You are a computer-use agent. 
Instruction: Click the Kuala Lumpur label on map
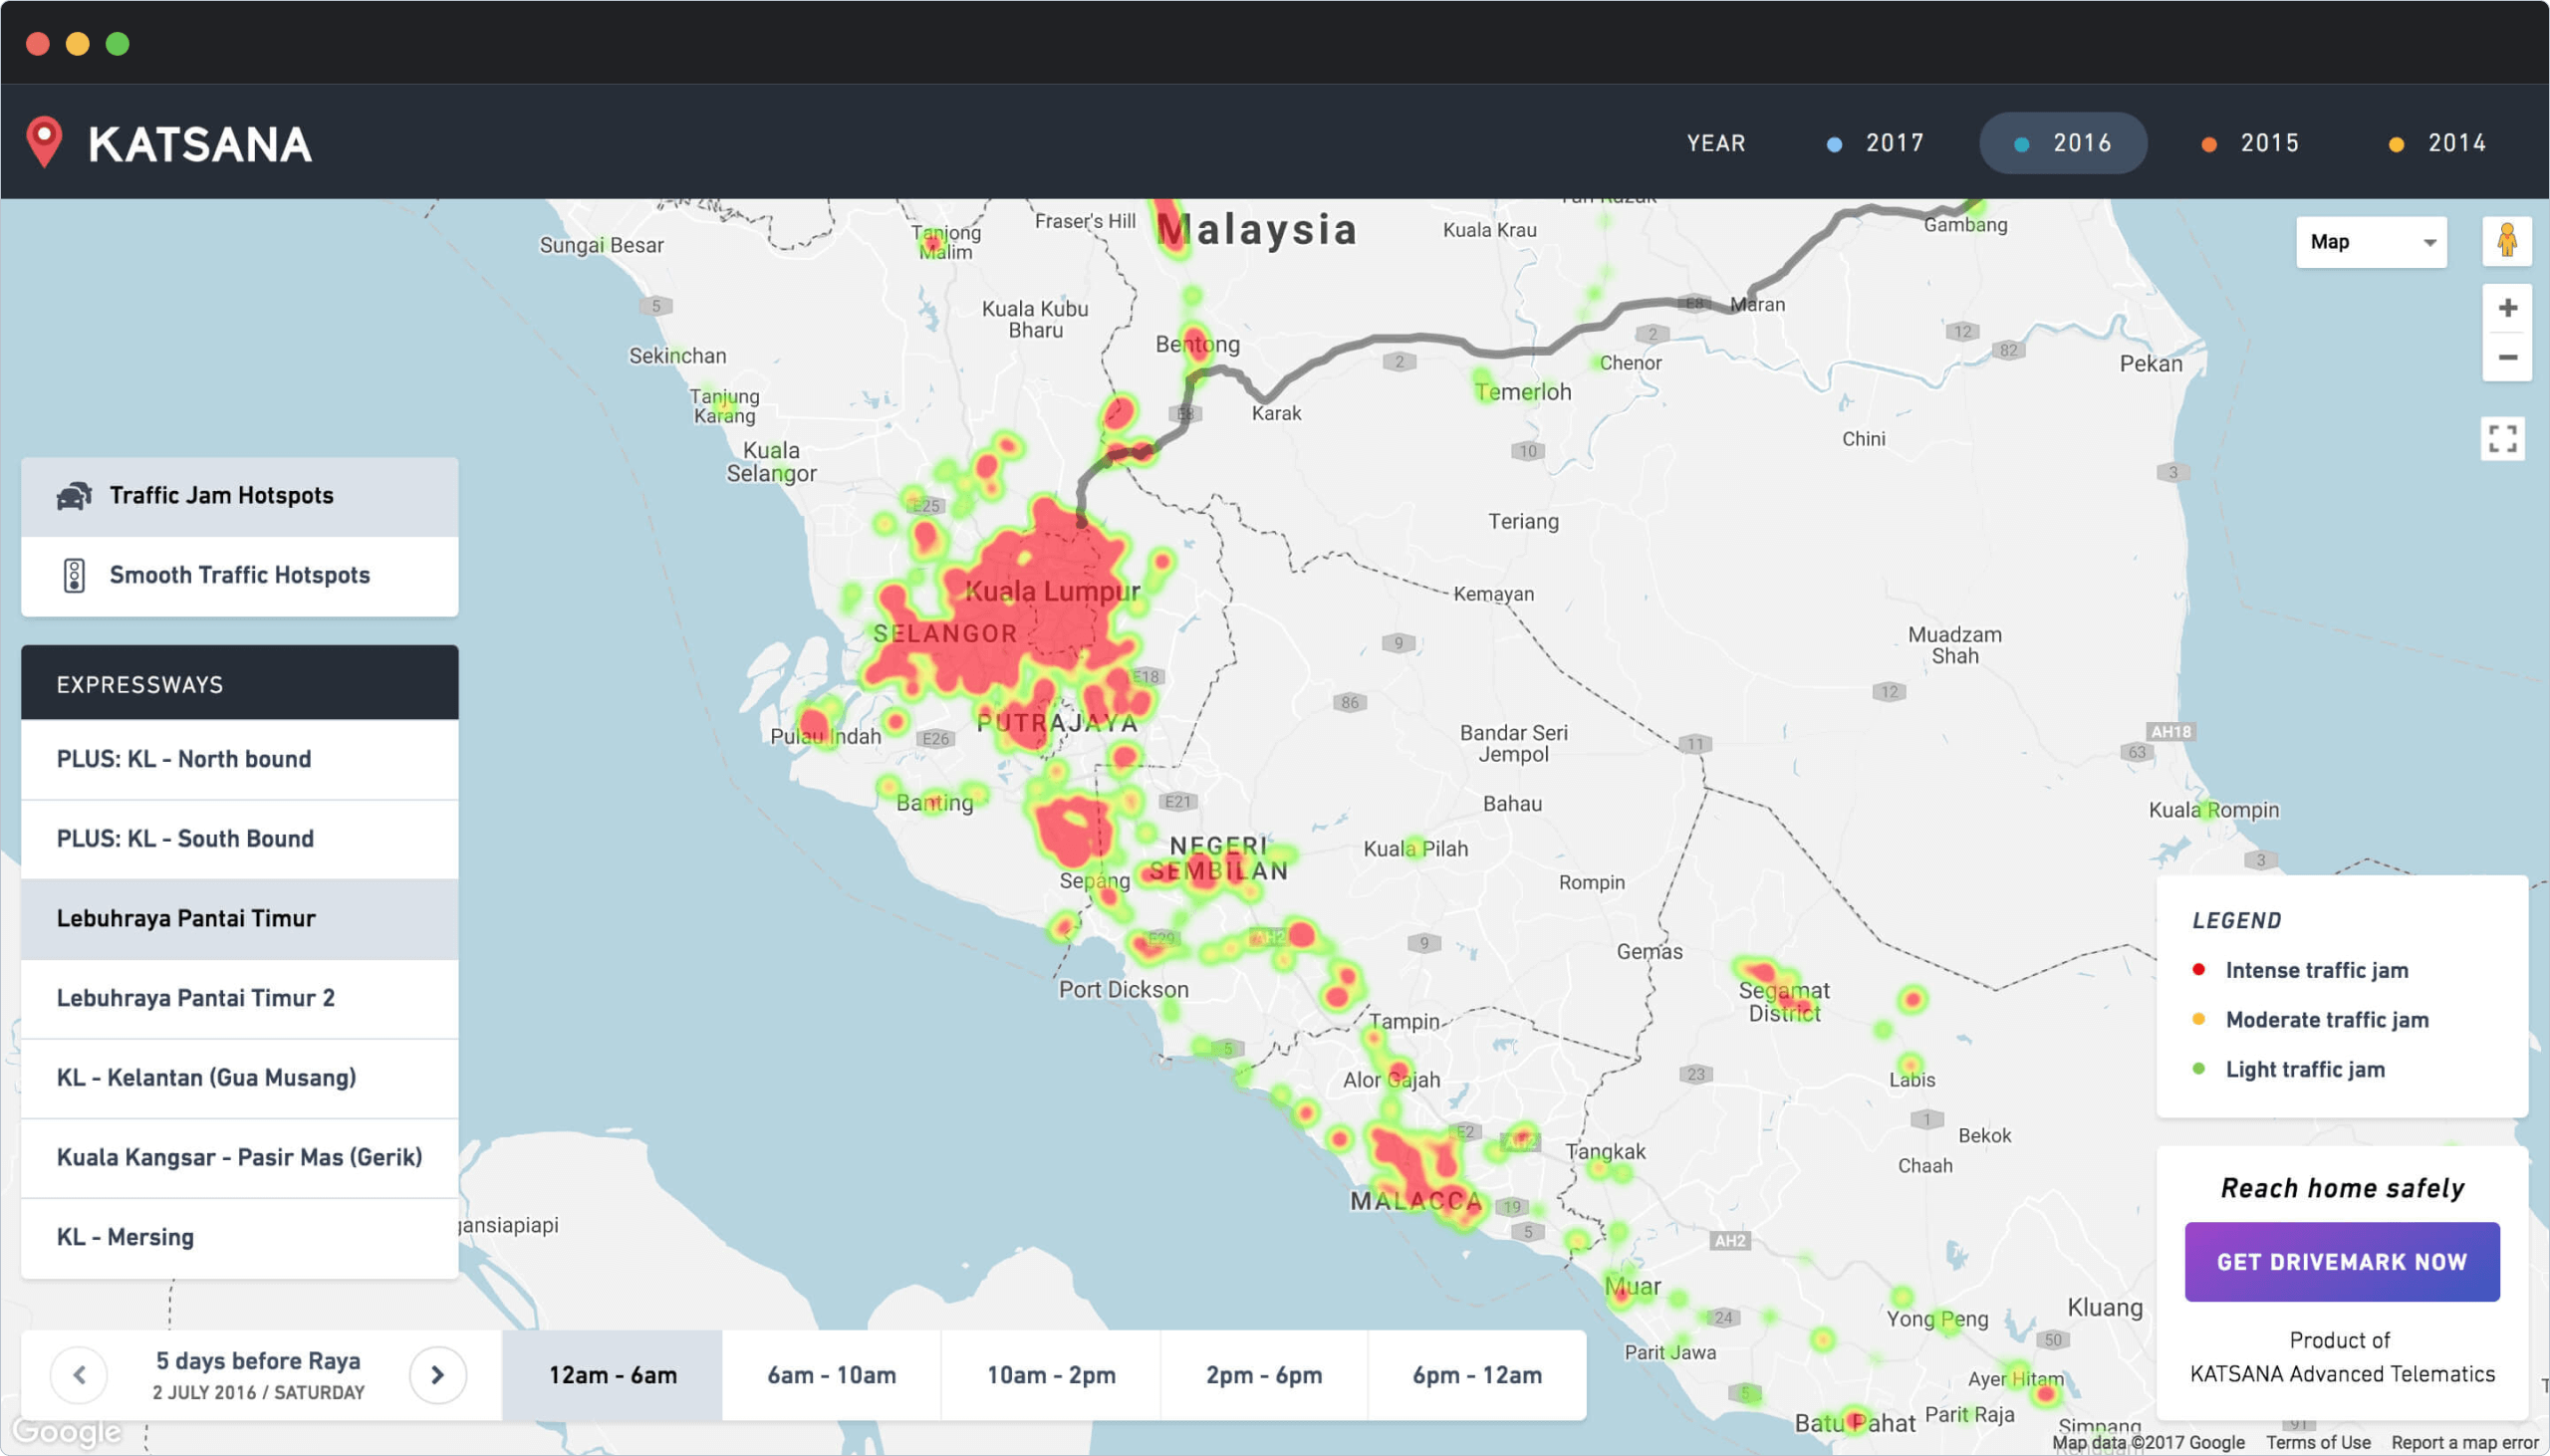pyautogui.click(x=1052, y=591)
